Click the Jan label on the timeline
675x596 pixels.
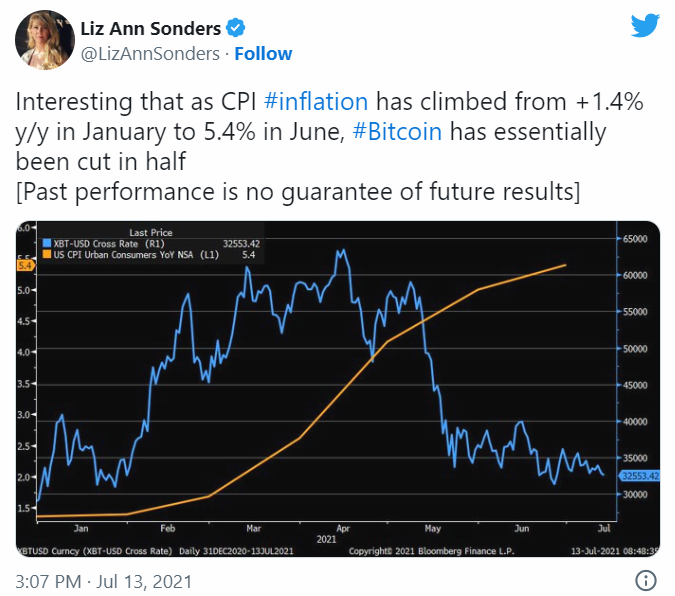[x=81, y=526]
